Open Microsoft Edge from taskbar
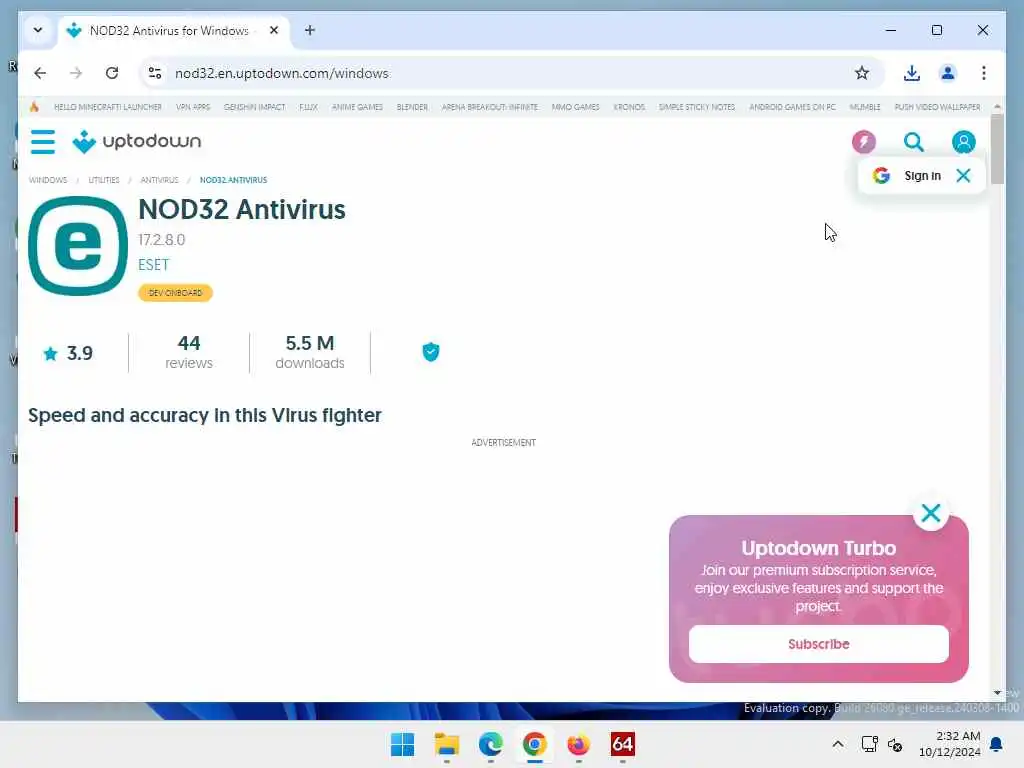 (x=490, y=744)
